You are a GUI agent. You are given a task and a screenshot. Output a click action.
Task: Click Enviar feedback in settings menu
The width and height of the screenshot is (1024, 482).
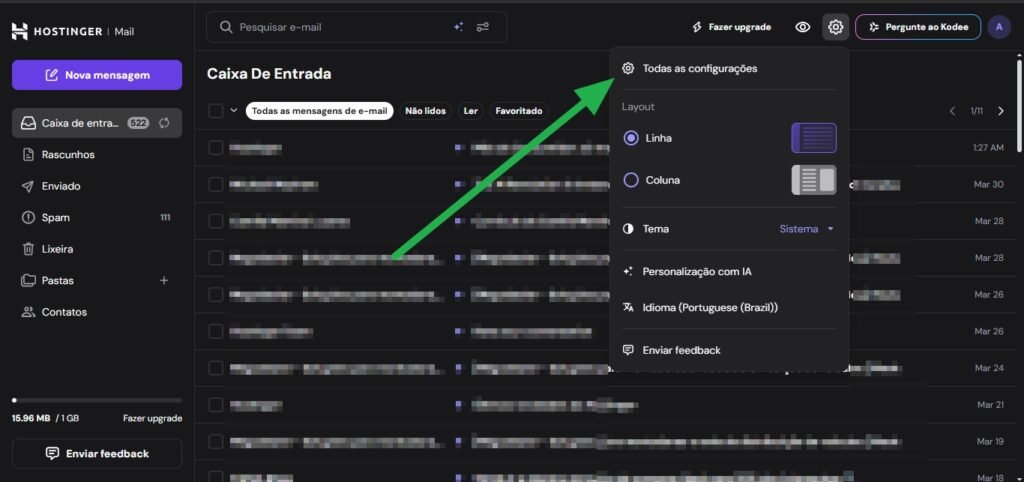click(729, 350)
